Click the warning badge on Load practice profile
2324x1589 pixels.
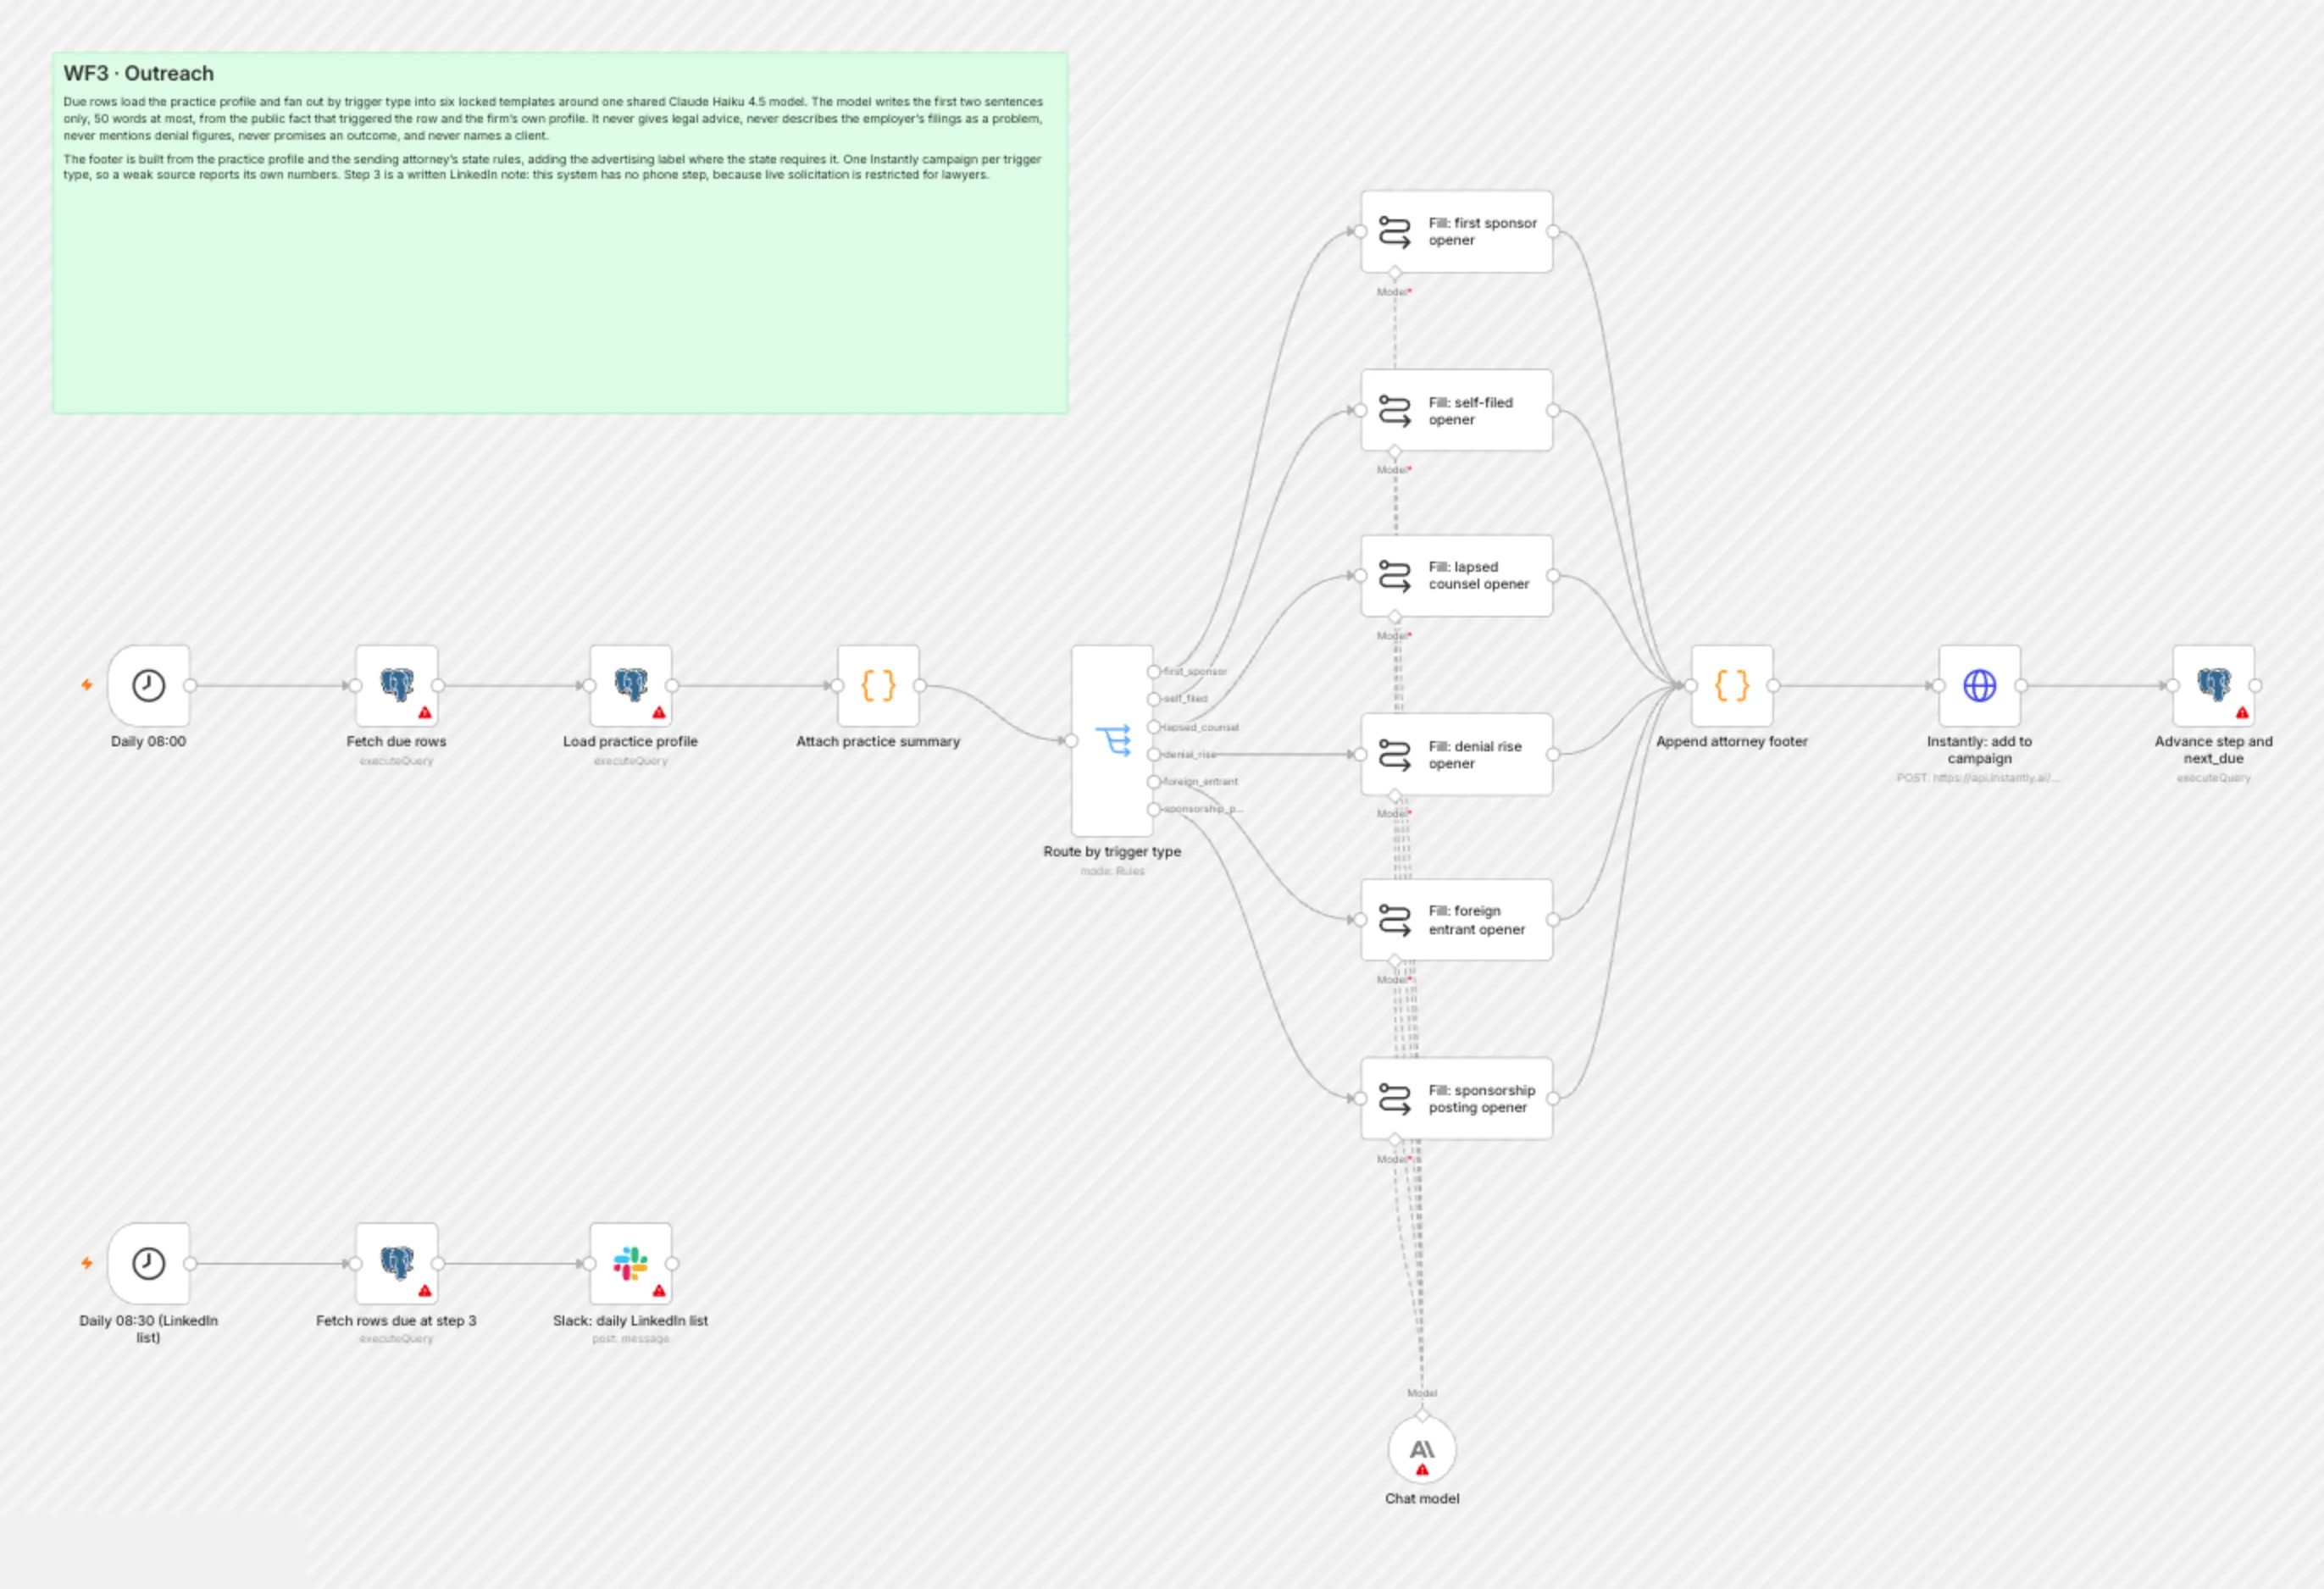[659, 713]
